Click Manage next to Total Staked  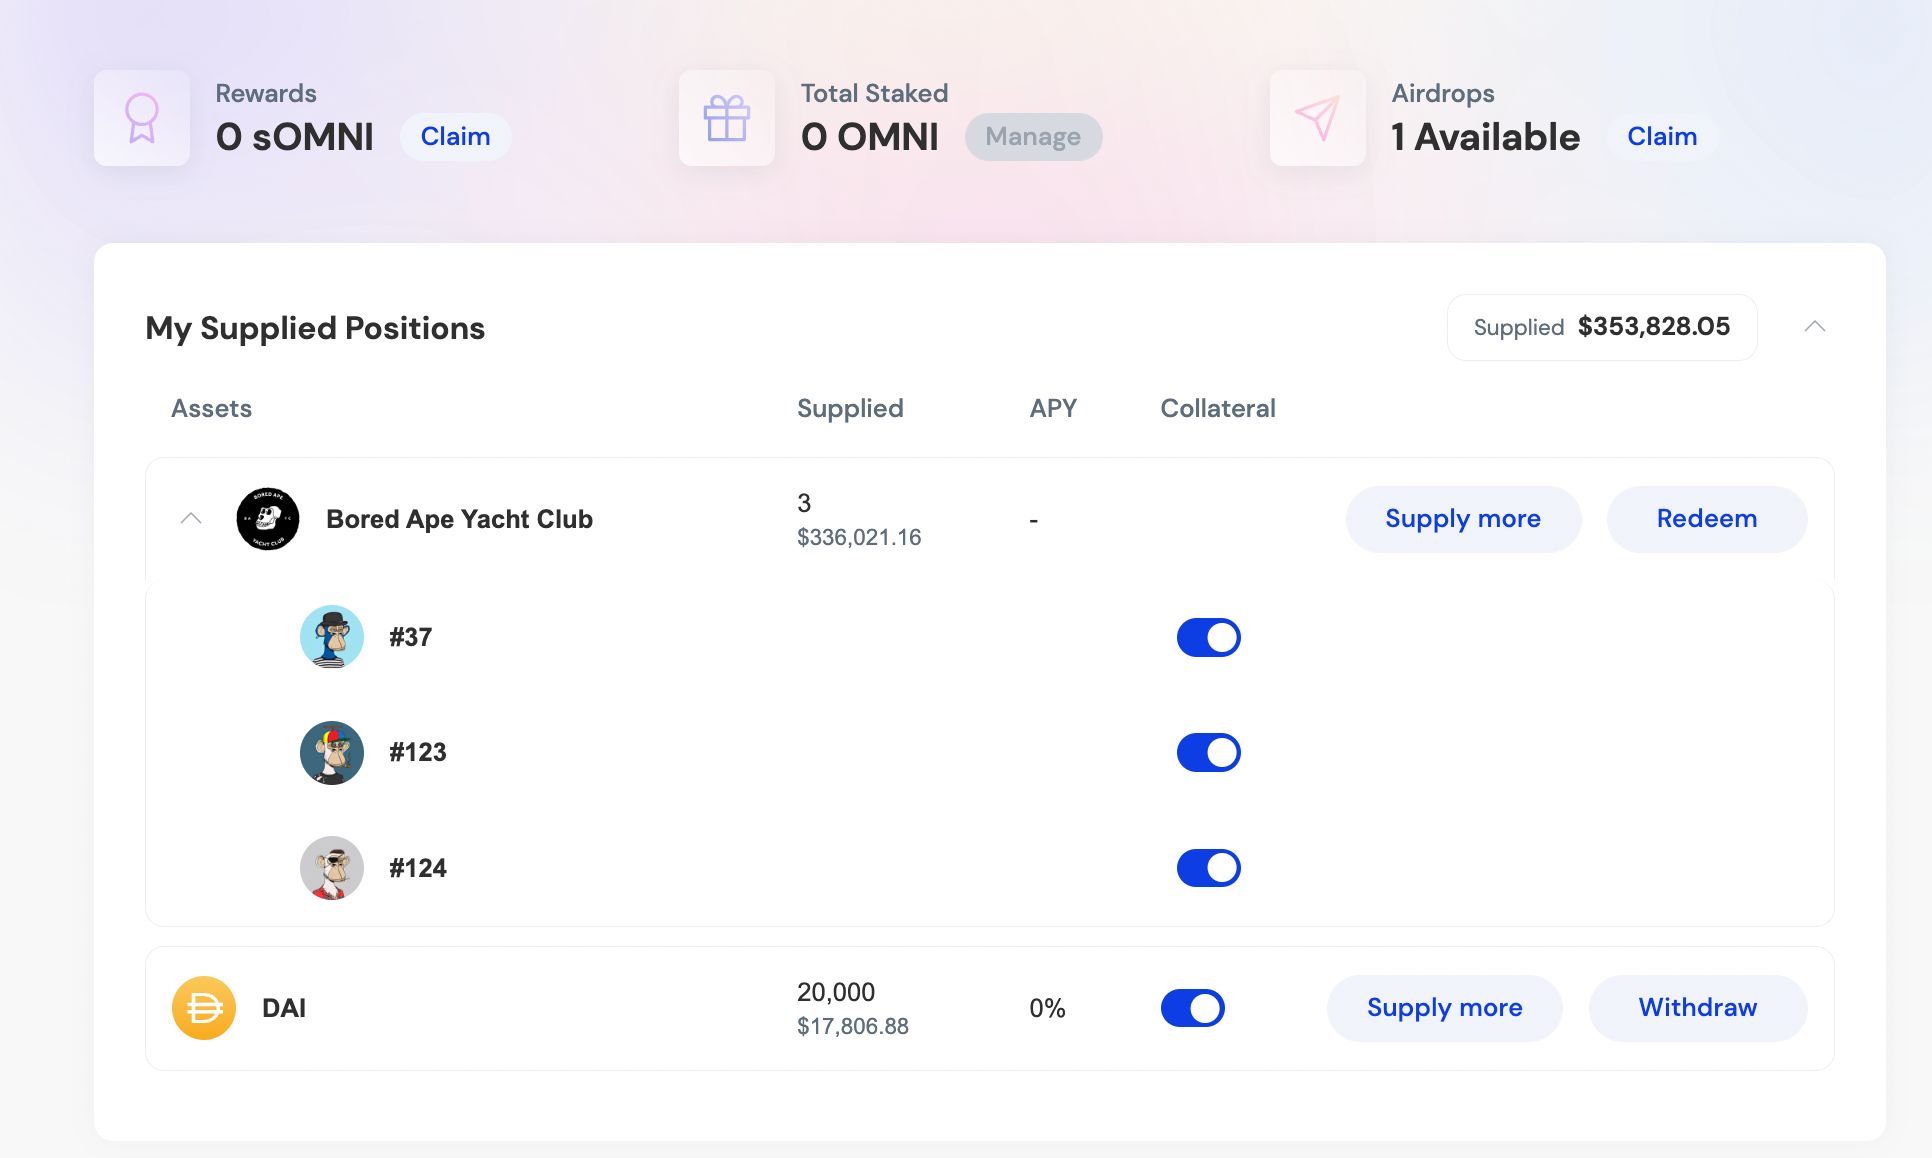click(x=1033, y=137)
